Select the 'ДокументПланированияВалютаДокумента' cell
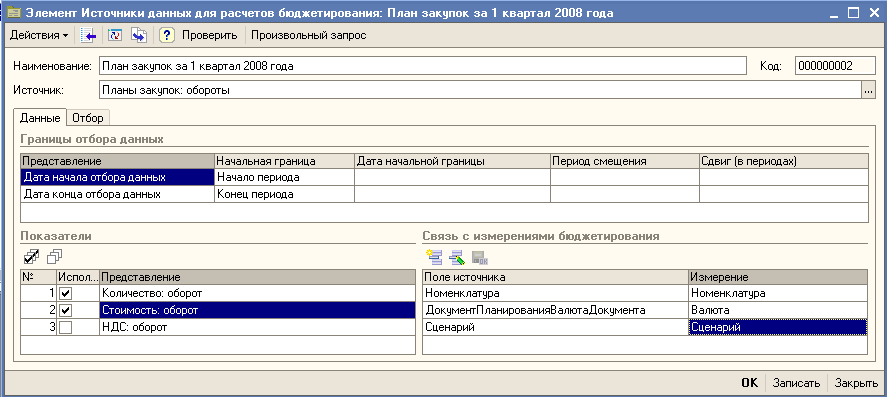 (556, 310)
